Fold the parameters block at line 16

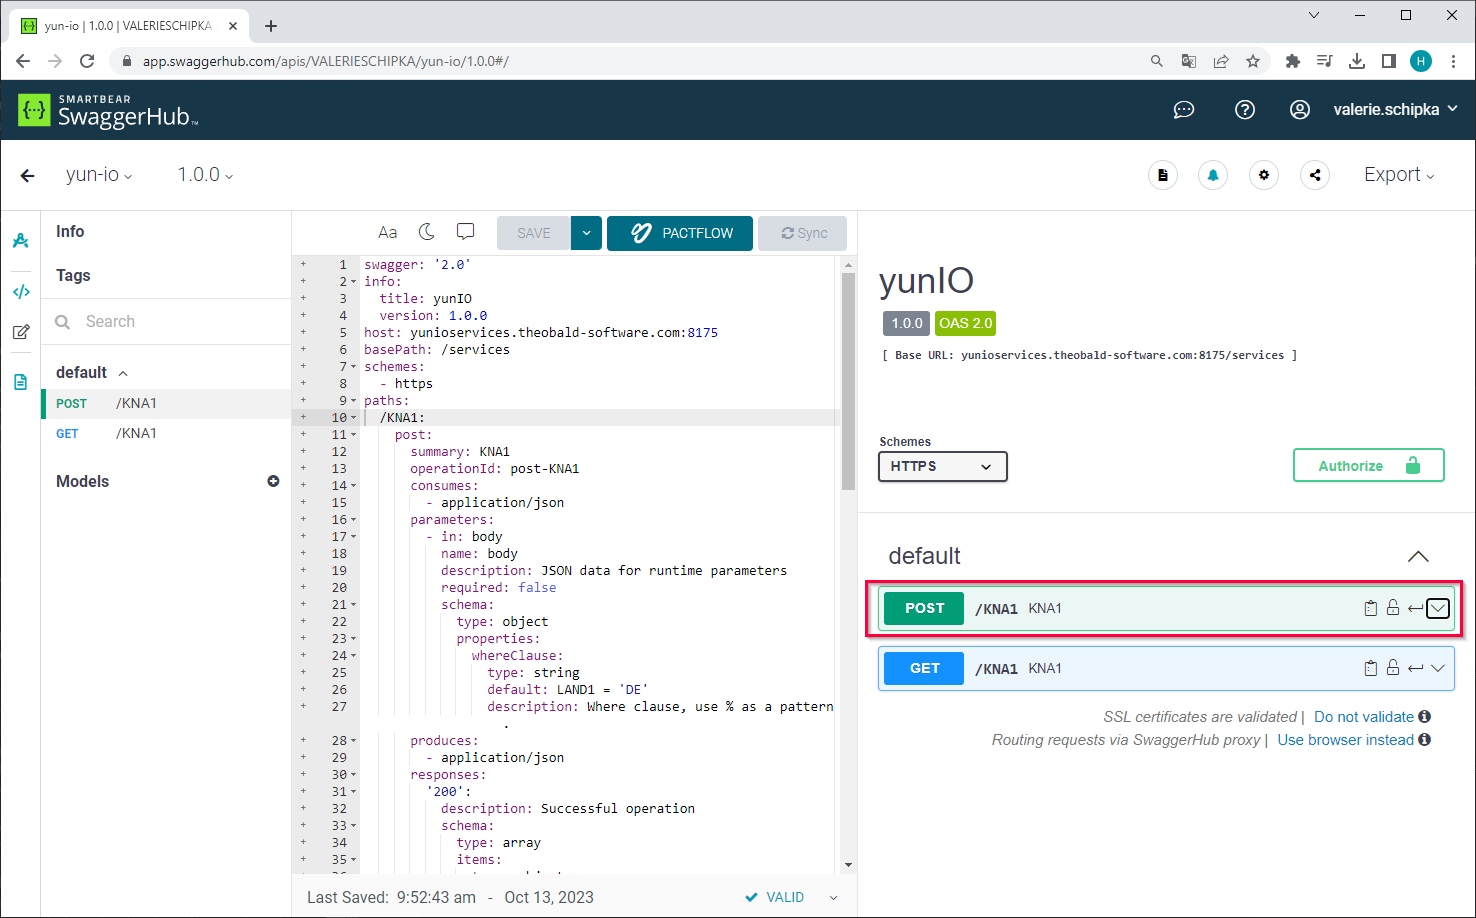click(354, 520)
